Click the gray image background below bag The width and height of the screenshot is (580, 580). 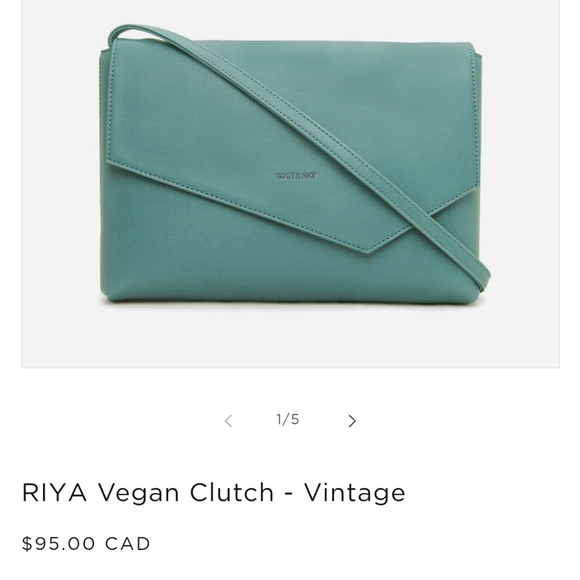pyautogui.click(x=290, y=338)
